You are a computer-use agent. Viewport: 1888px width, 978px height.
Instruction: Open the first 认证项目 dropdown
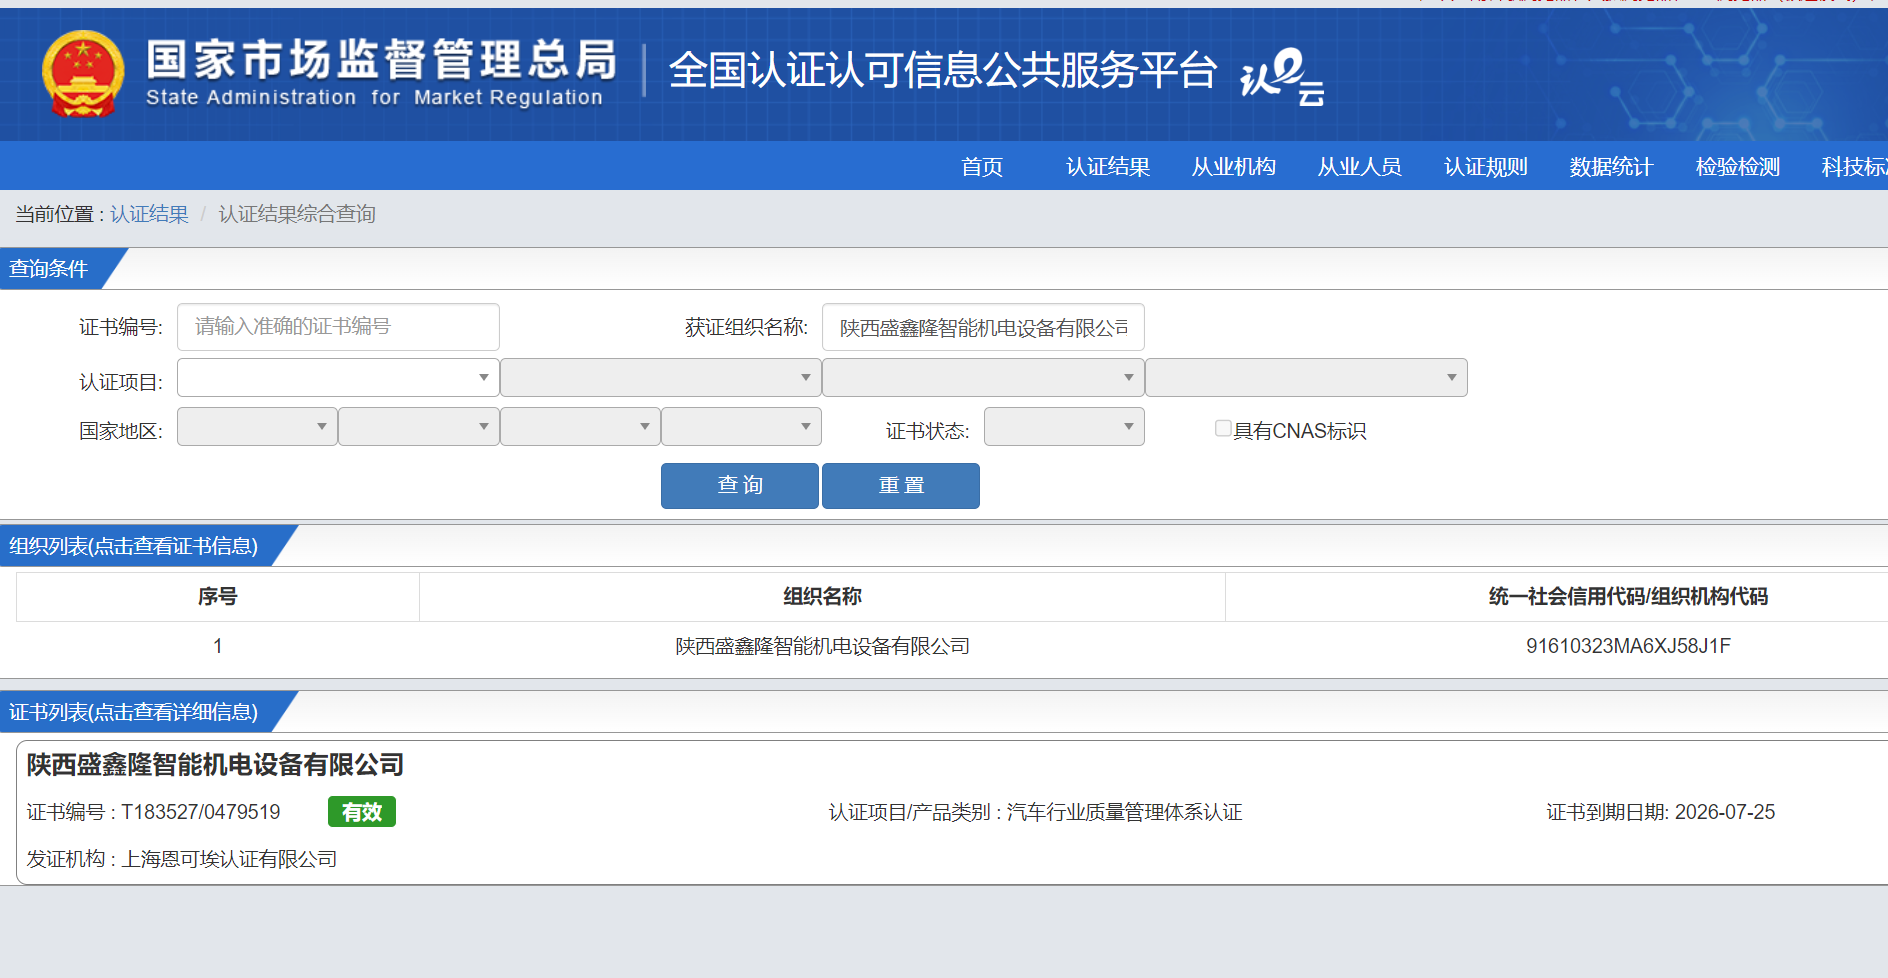tap(338, 378)
